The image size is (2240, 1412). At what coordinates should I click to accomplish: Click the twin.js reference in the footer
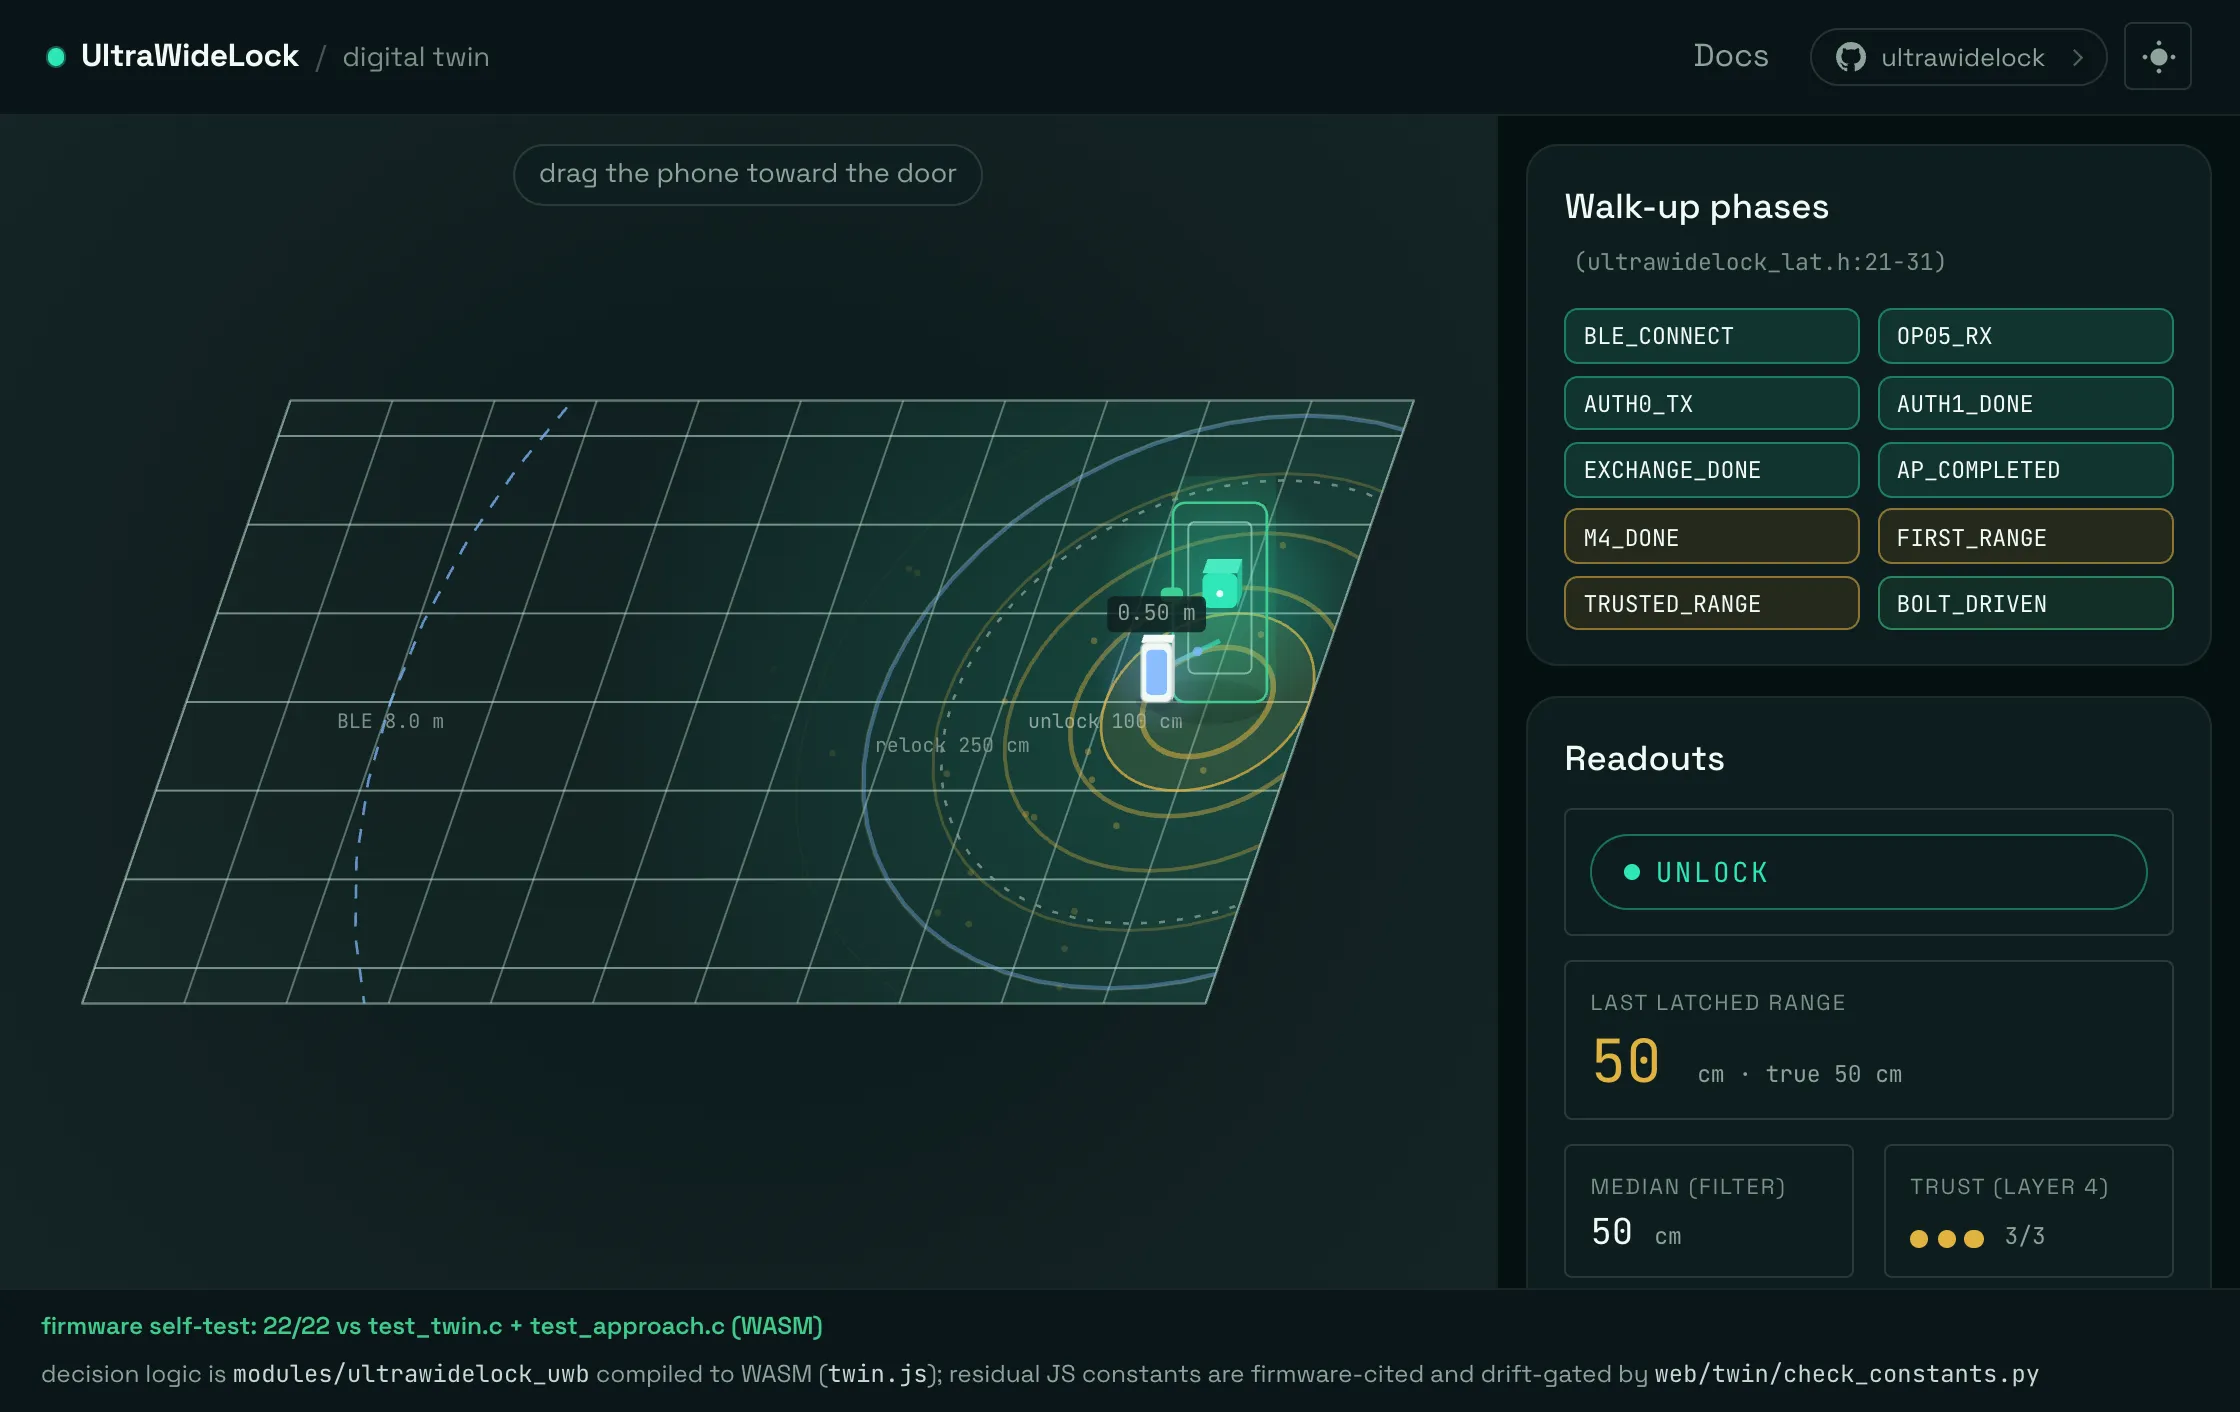878,1374
